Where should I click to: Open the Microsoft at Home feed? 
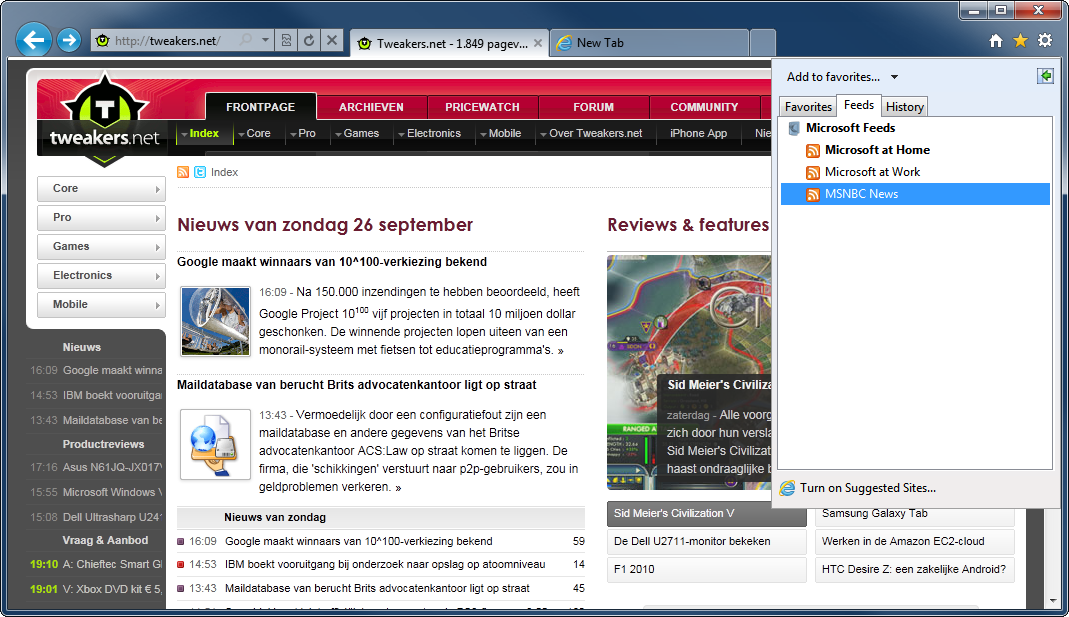pos(877,150)
